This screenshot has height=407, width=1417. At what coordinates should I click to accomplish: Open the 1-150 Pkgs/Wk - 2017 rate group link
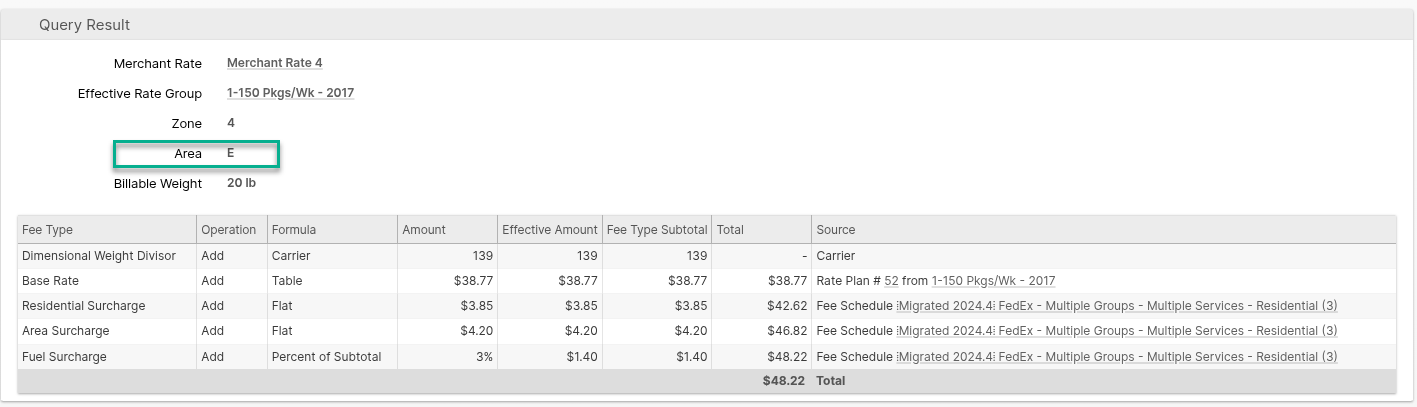[290, 93]
